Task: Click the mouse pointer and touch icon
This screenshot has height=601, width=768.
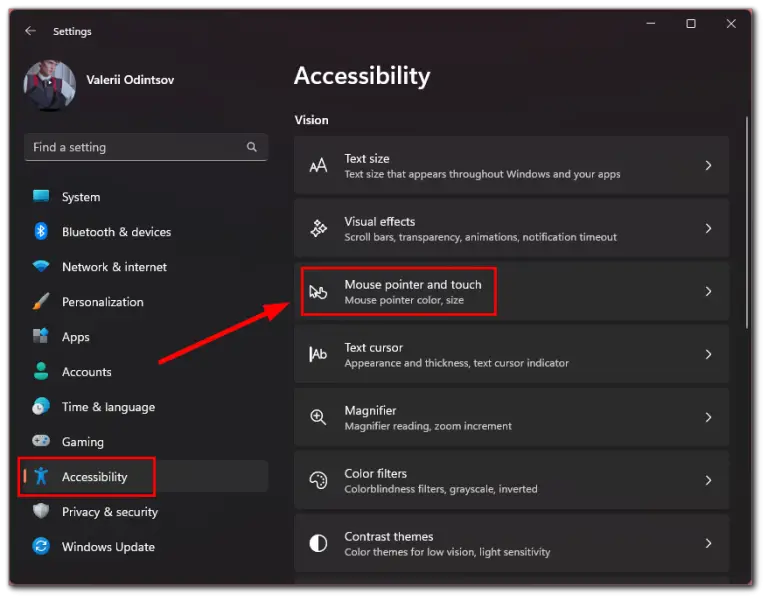Action: [318, 291]
